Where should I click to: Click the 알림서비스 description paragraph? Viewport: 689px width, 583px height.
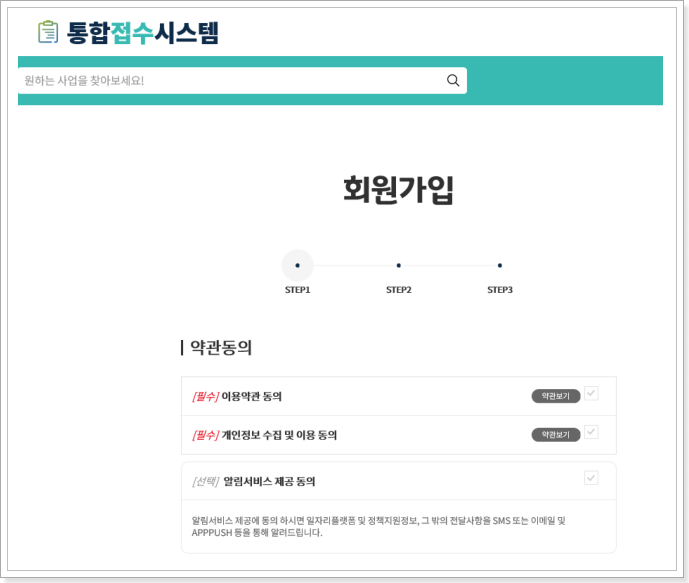coord(378,526)
